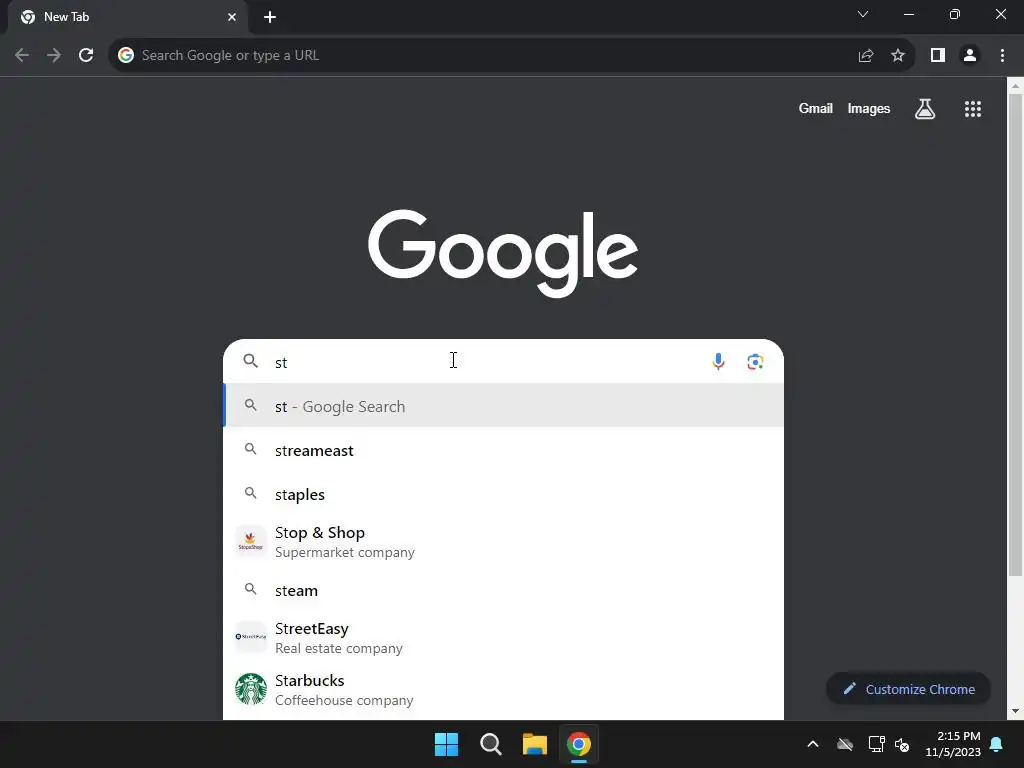Click the page vertical scrollbar

(x=1015, y=334)
